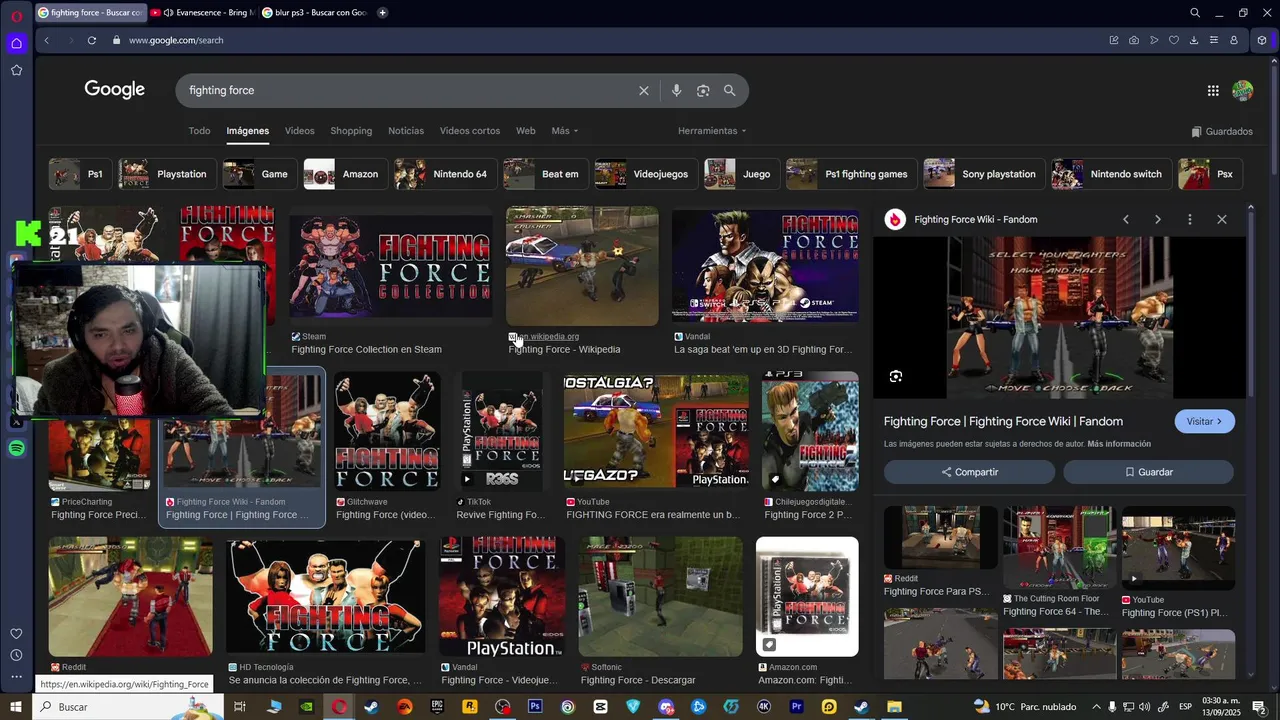This screenshot has height=720, width=1280.
Task: Open the Glitchwave Fighting Force cover thumbnail
Action: pyautogui.click(x=387, y=431)
